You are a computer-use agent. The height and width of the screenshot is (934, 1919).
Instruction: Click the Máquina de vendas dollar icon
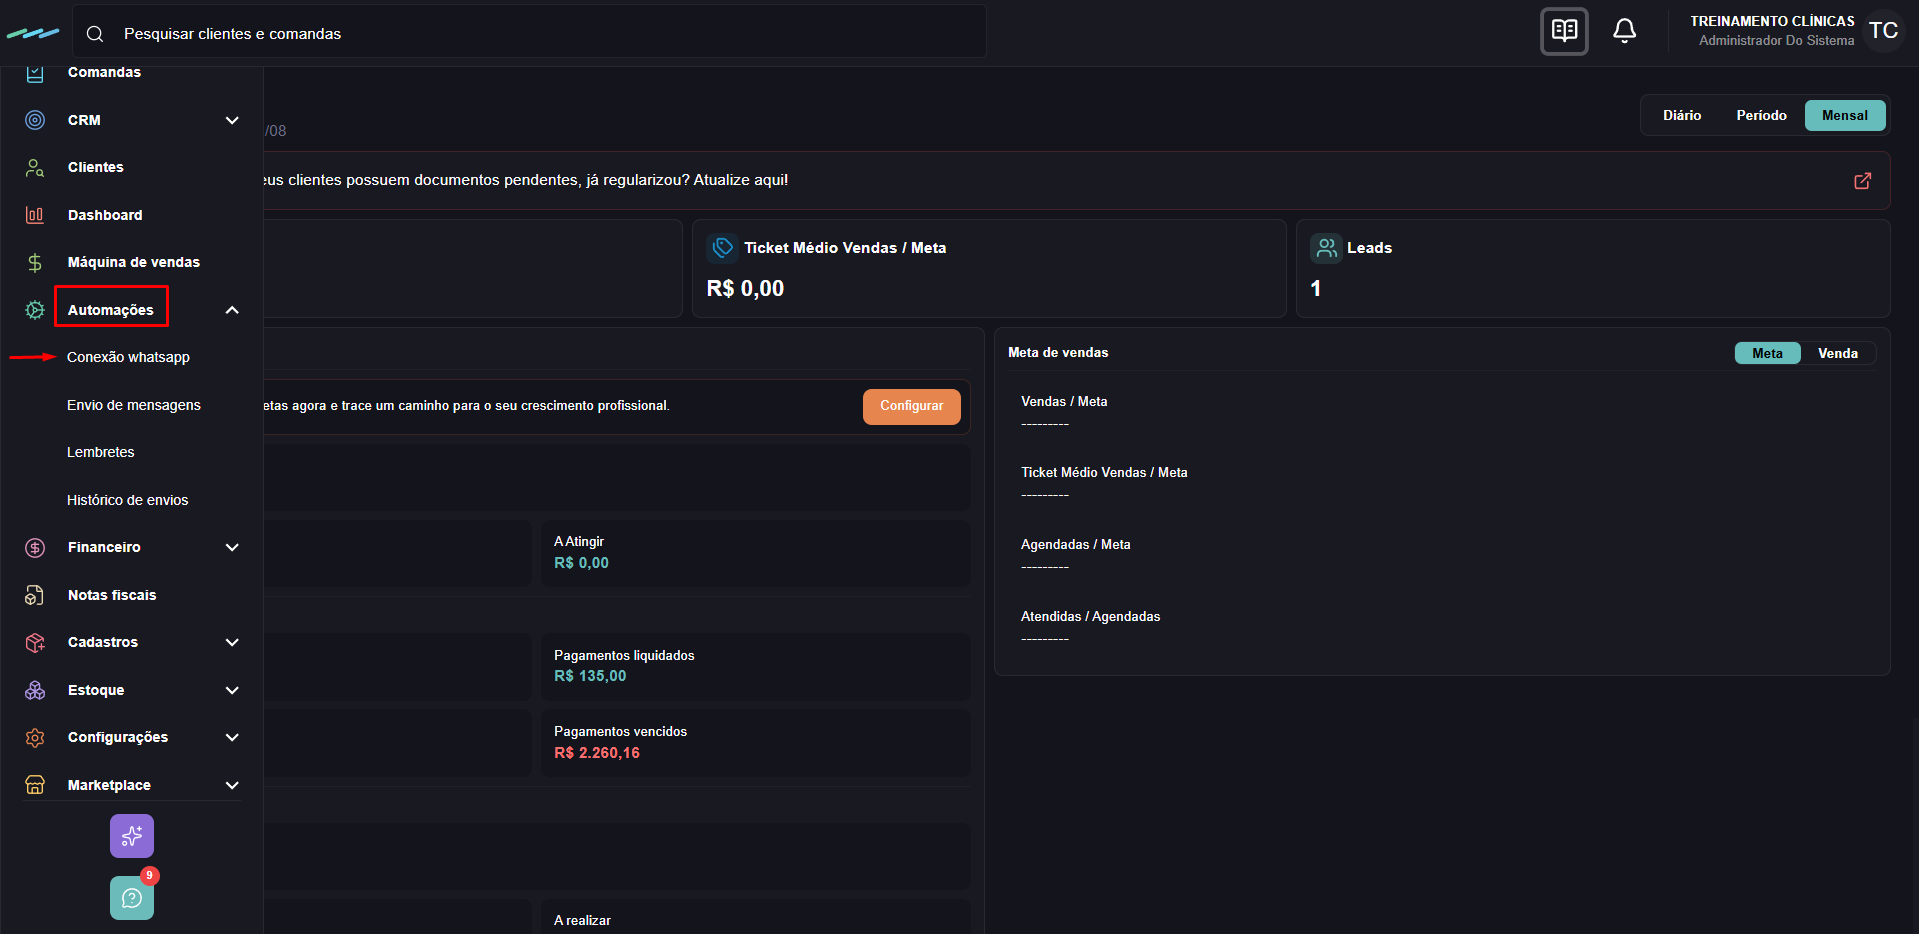point(35,262)
